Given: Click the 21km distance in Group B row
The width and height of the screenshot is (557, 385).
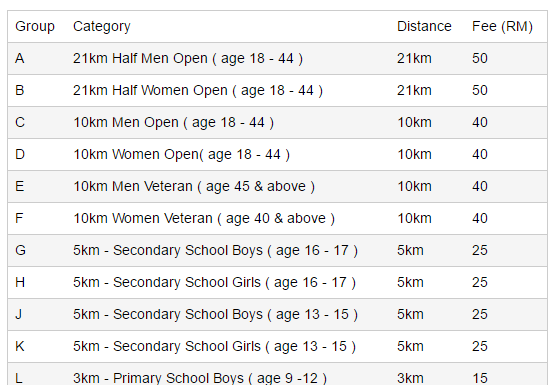Looking at the screenshot, I should (x=414, y=91).
